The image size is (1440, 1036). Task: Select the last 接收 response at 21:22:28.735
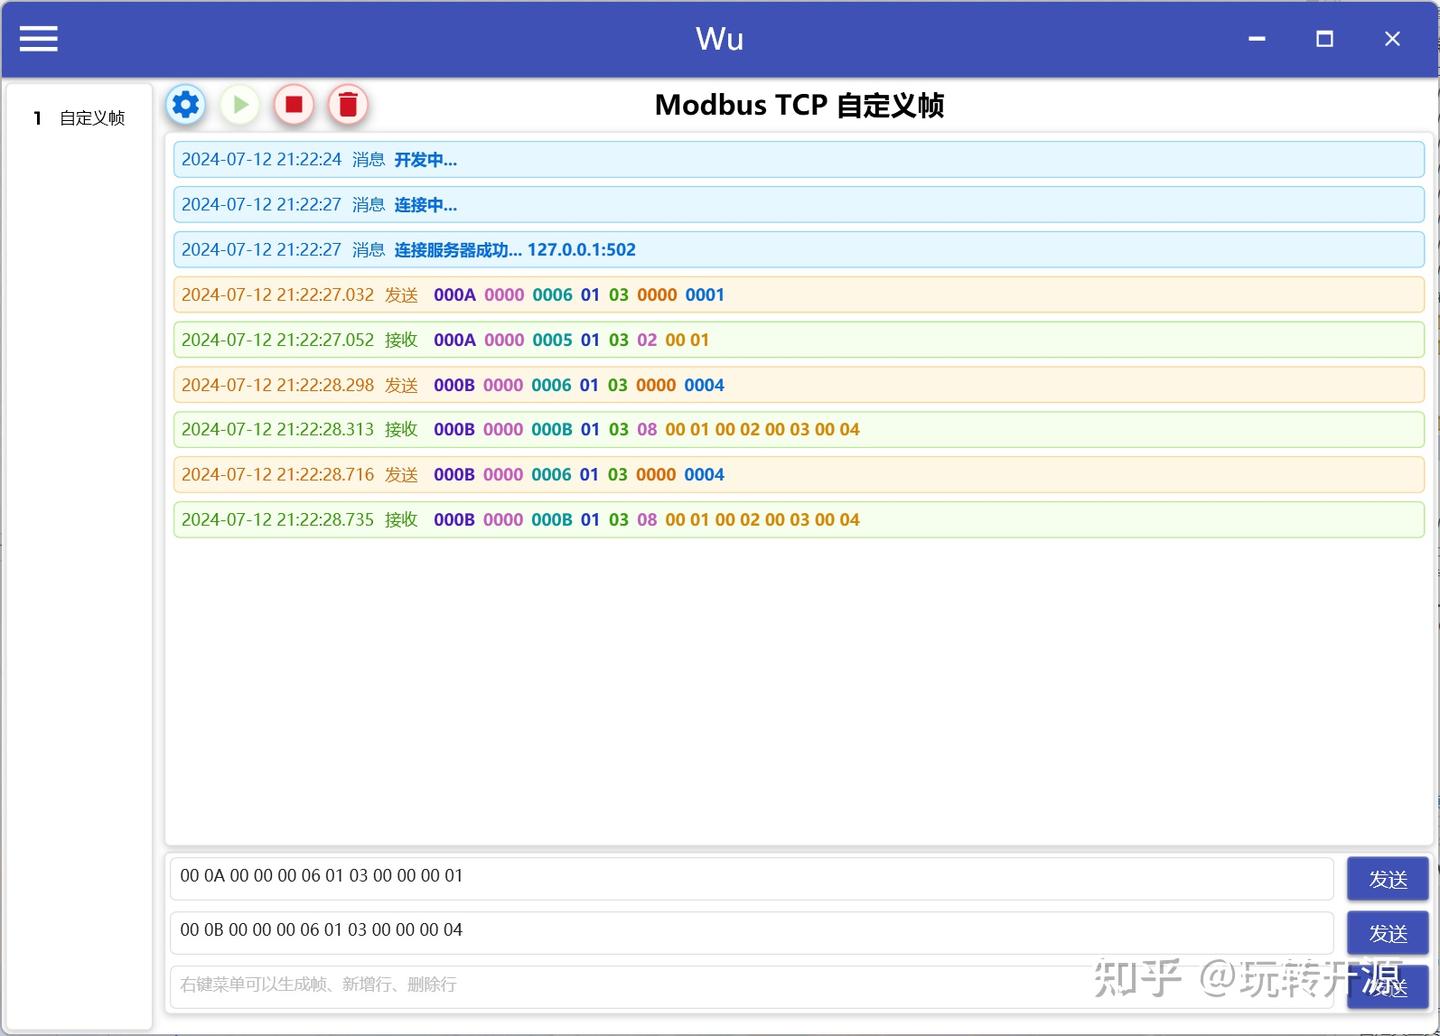coord(799,519)
